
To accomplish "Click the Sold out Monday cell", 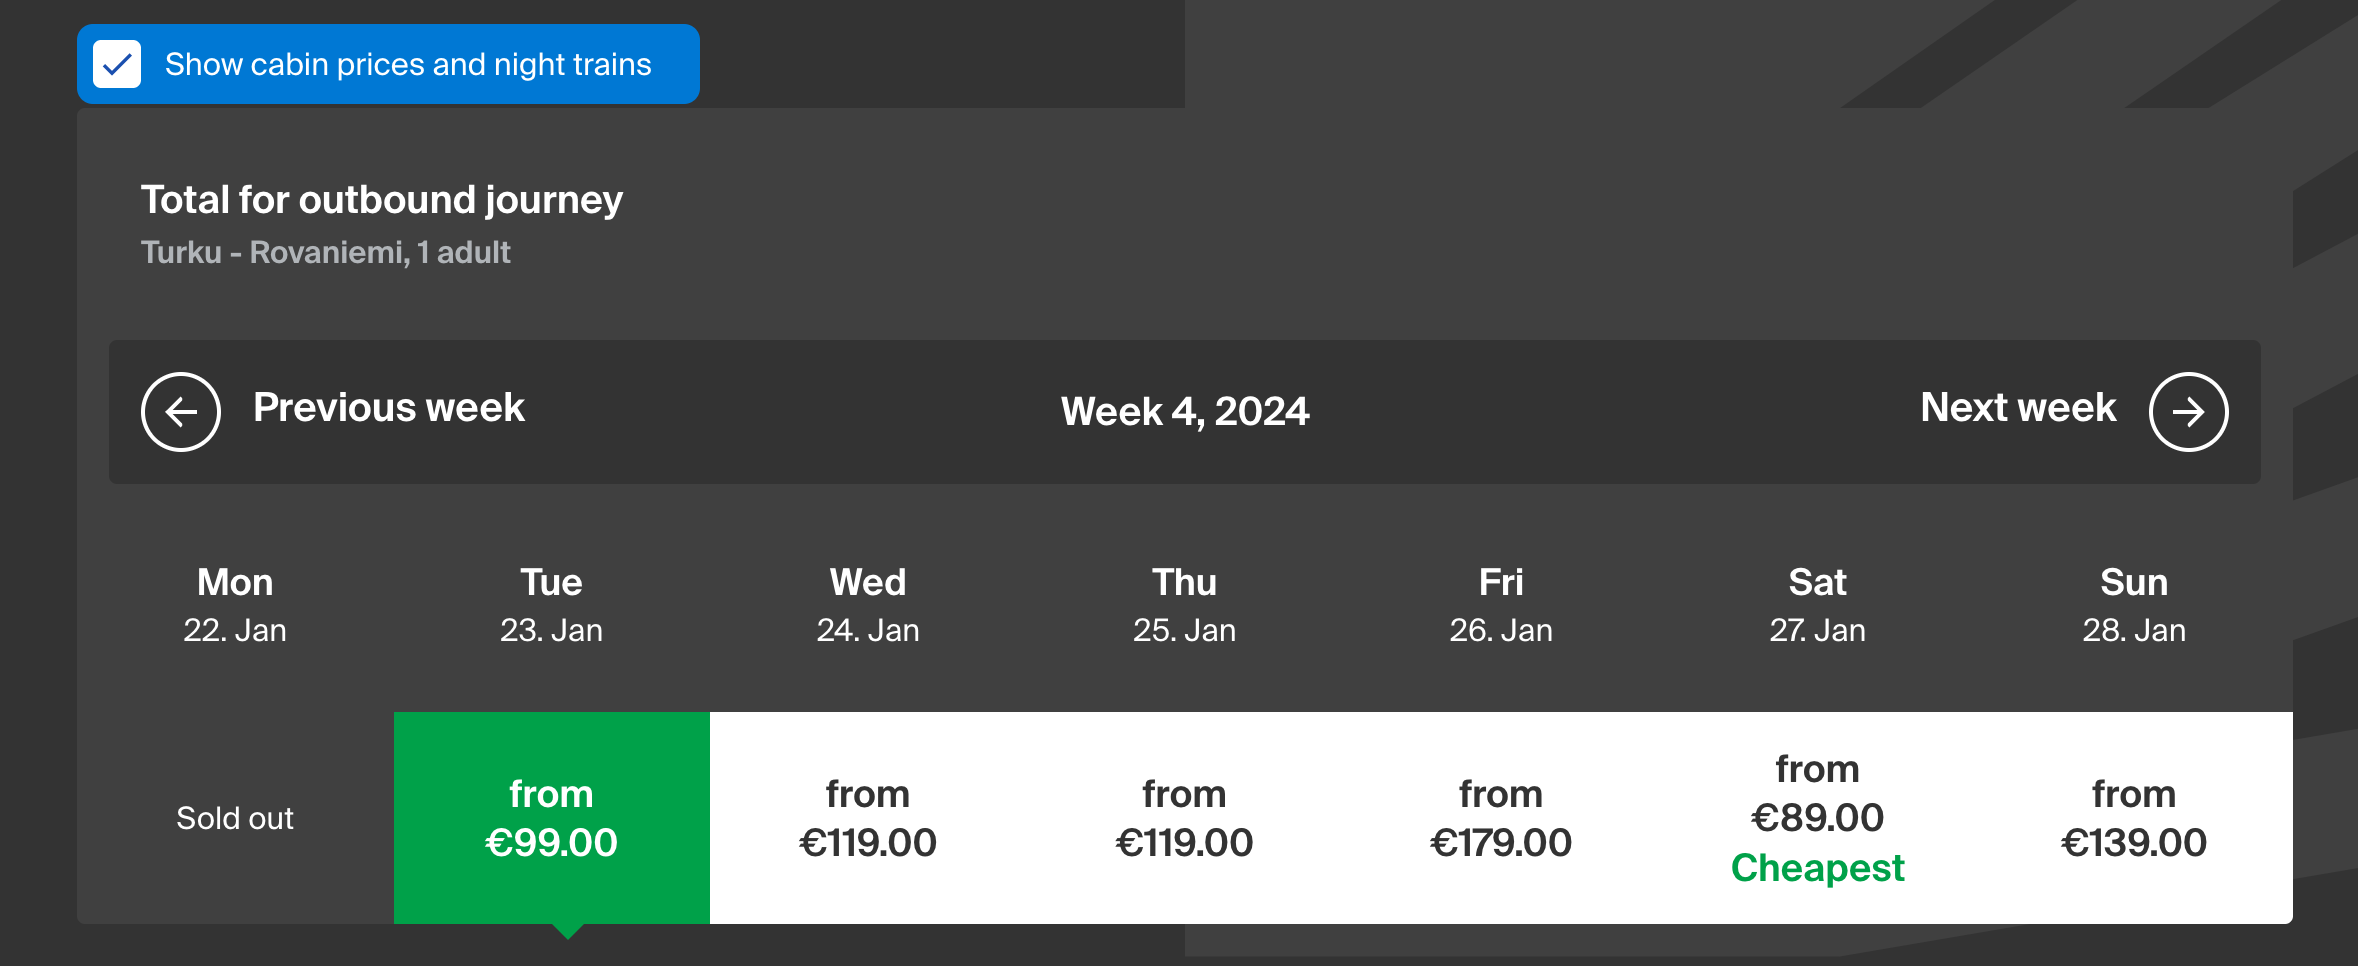I will pyautogui.click(x=235, y=818).
